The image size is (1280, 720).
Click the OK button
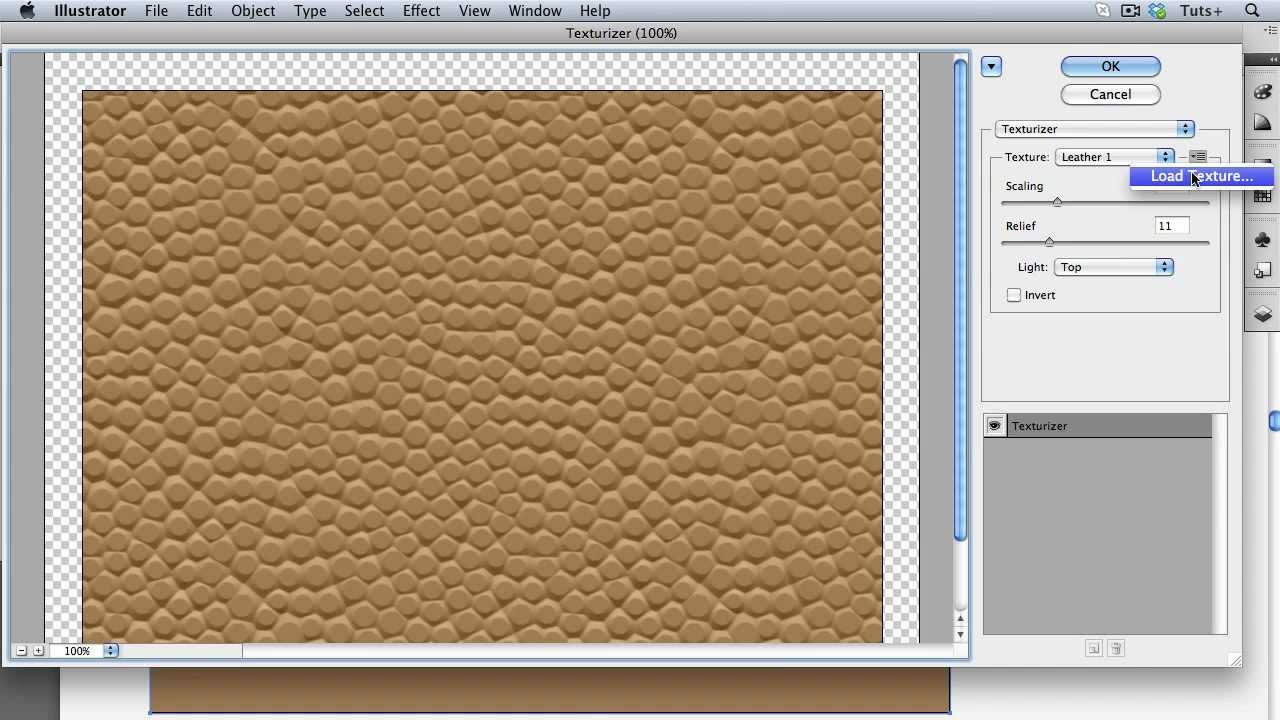pyautogui.click(x=1110, y=66)
